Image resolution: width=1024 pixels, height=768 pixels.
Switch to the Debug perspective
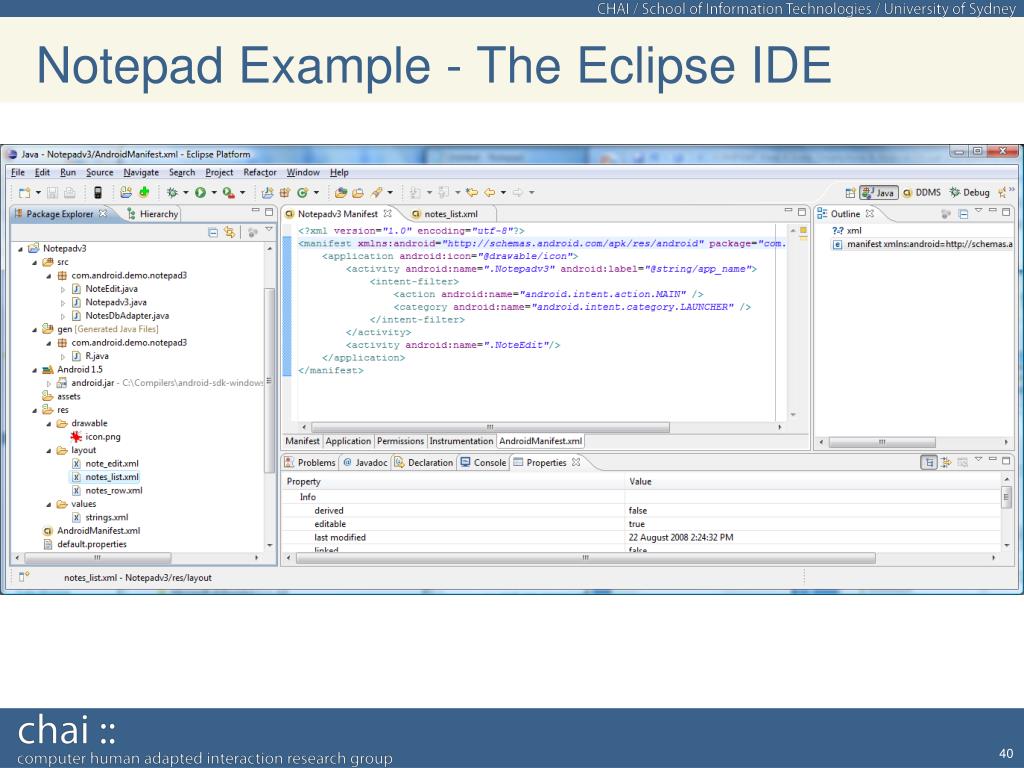point(969,193)
